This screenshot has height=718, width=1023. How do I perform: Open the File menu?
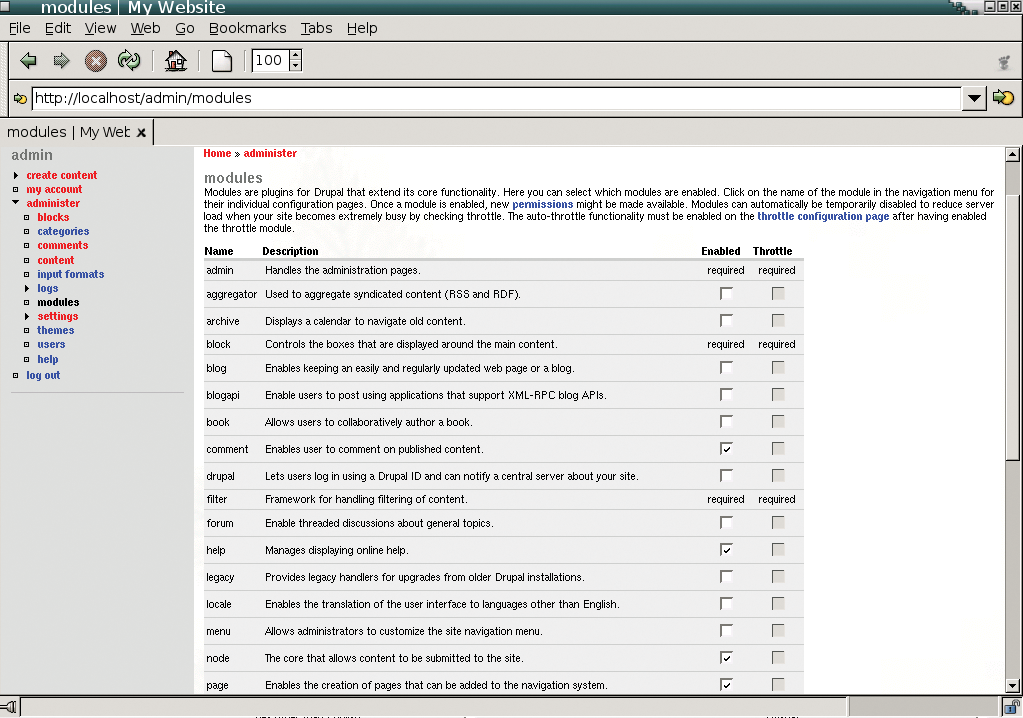tap(20, 28)
